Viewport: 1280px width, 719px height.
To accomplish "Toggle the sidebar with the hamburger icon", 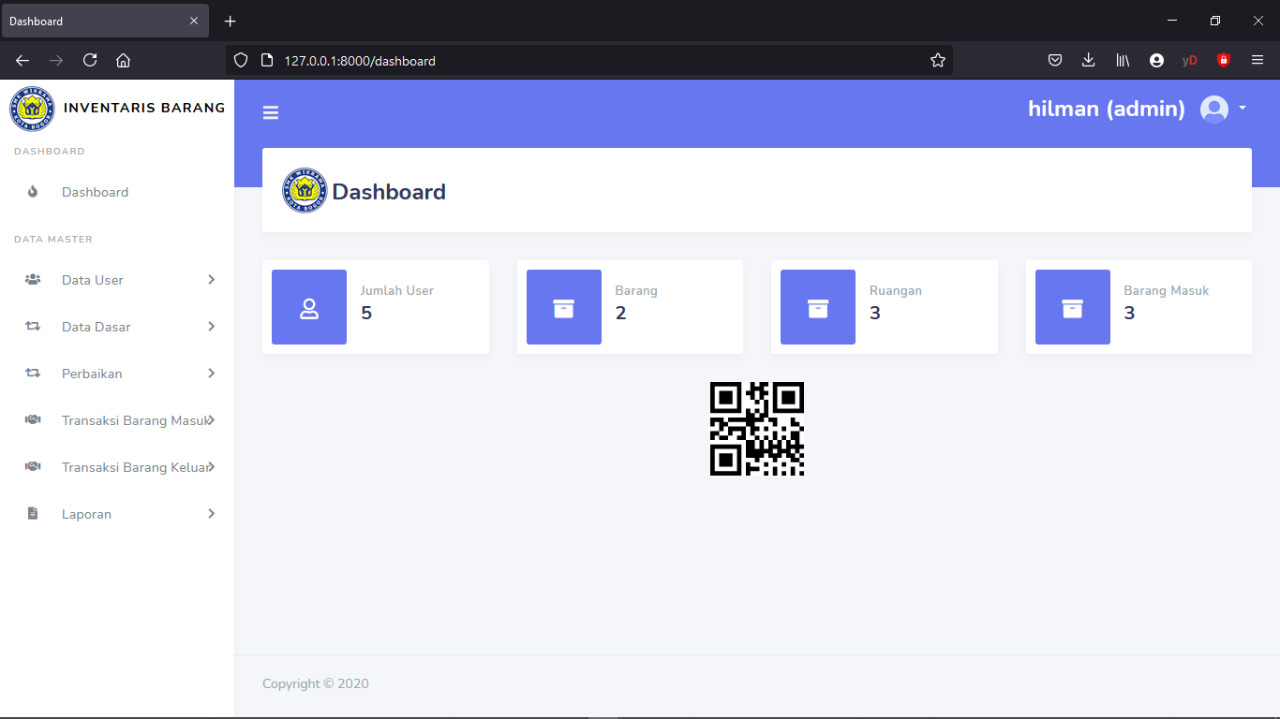I will [x=270, y=113].
